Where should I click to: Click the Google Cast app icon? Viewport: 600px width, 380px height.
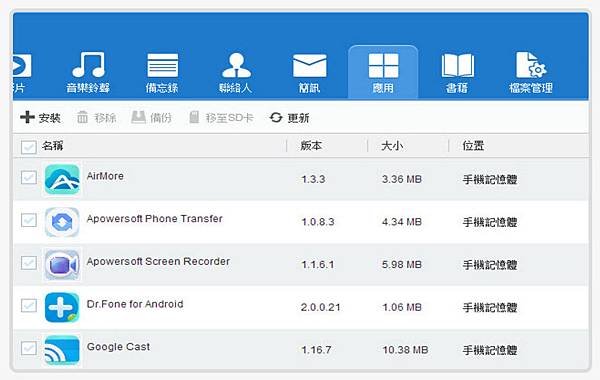point(62,350)
